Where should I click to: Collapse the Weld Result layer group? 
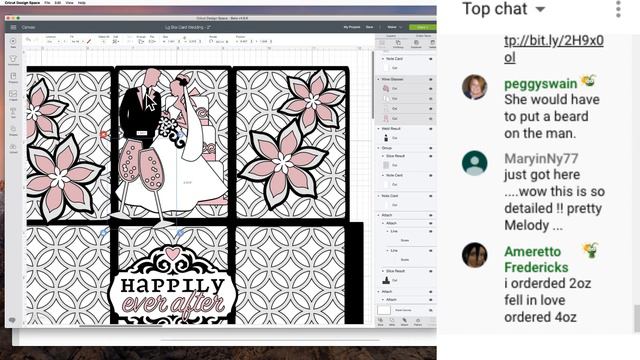point(378,129)
